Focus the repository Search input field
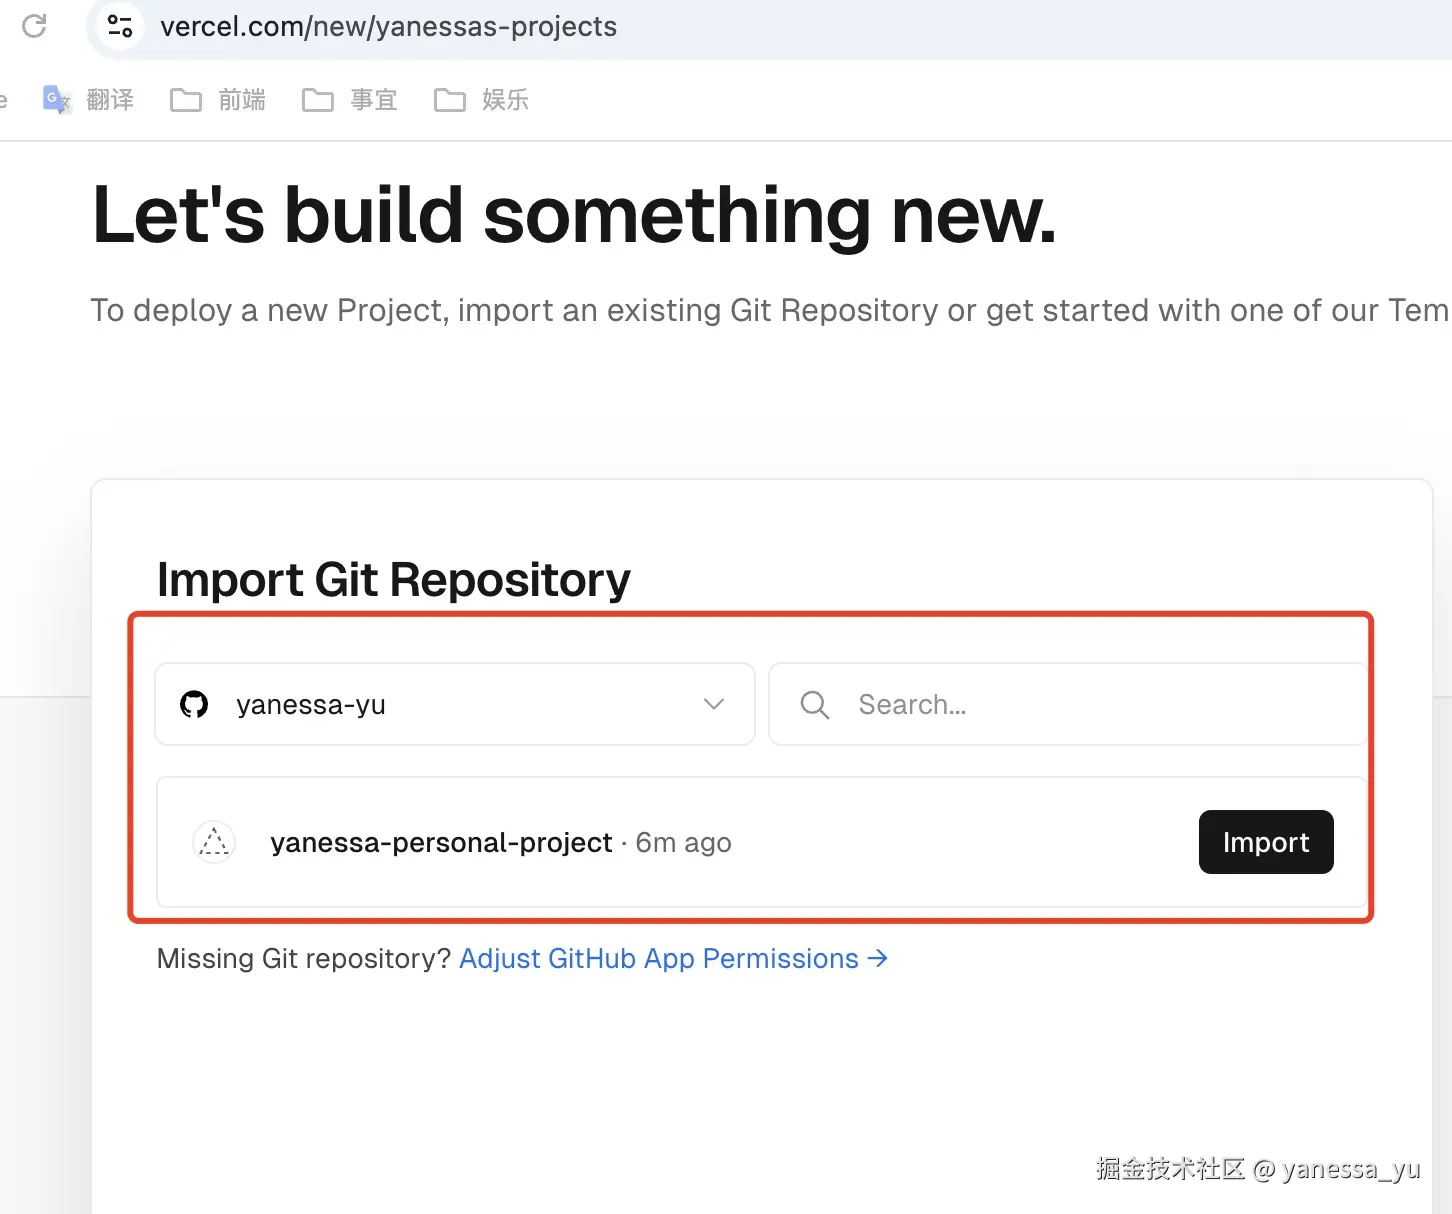This screenshot has height=1214, width=1452. 1100,705
